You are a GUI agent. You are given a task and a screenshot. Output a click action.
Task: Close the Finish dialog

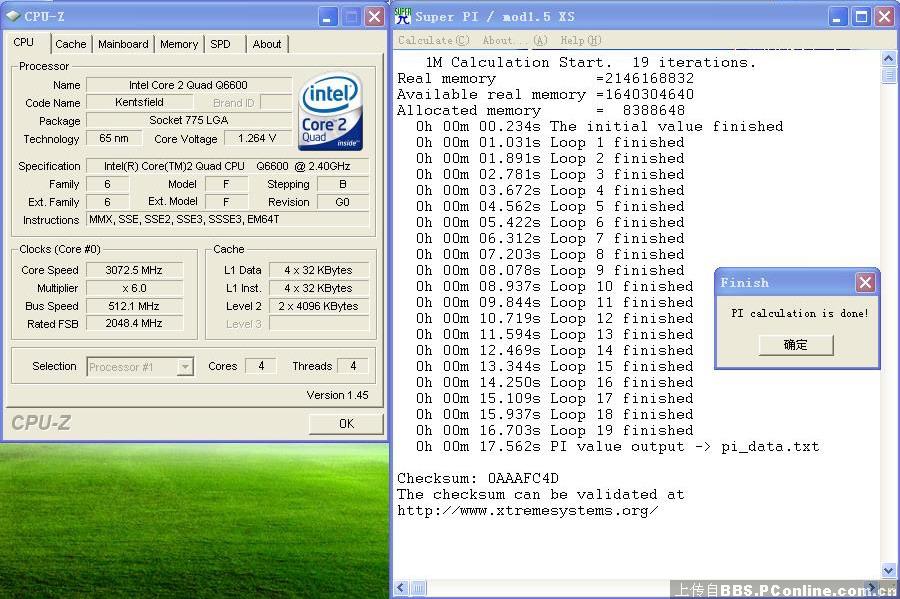865,282
